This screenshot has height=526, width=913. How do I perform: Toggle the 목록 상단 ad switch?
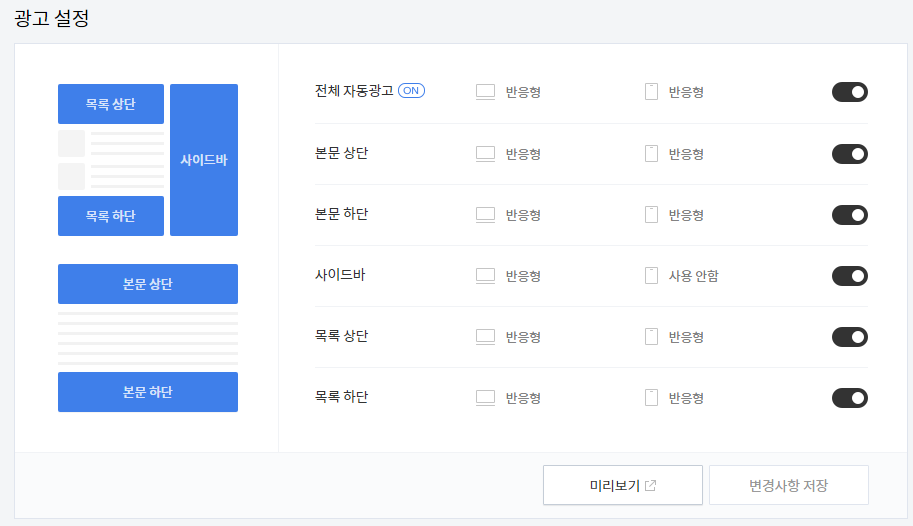(x=850, y=337)
